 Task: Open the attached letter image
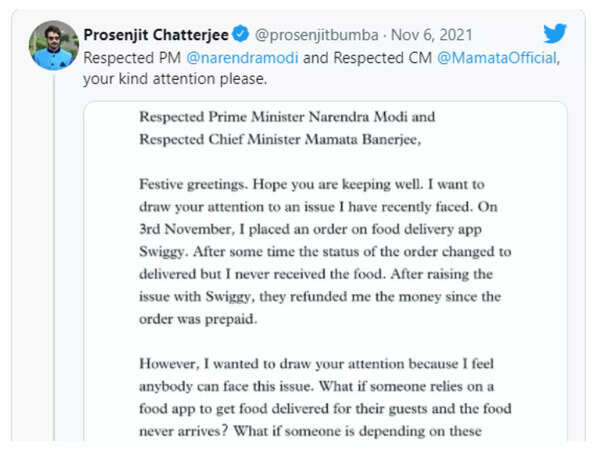click(325, 270)
